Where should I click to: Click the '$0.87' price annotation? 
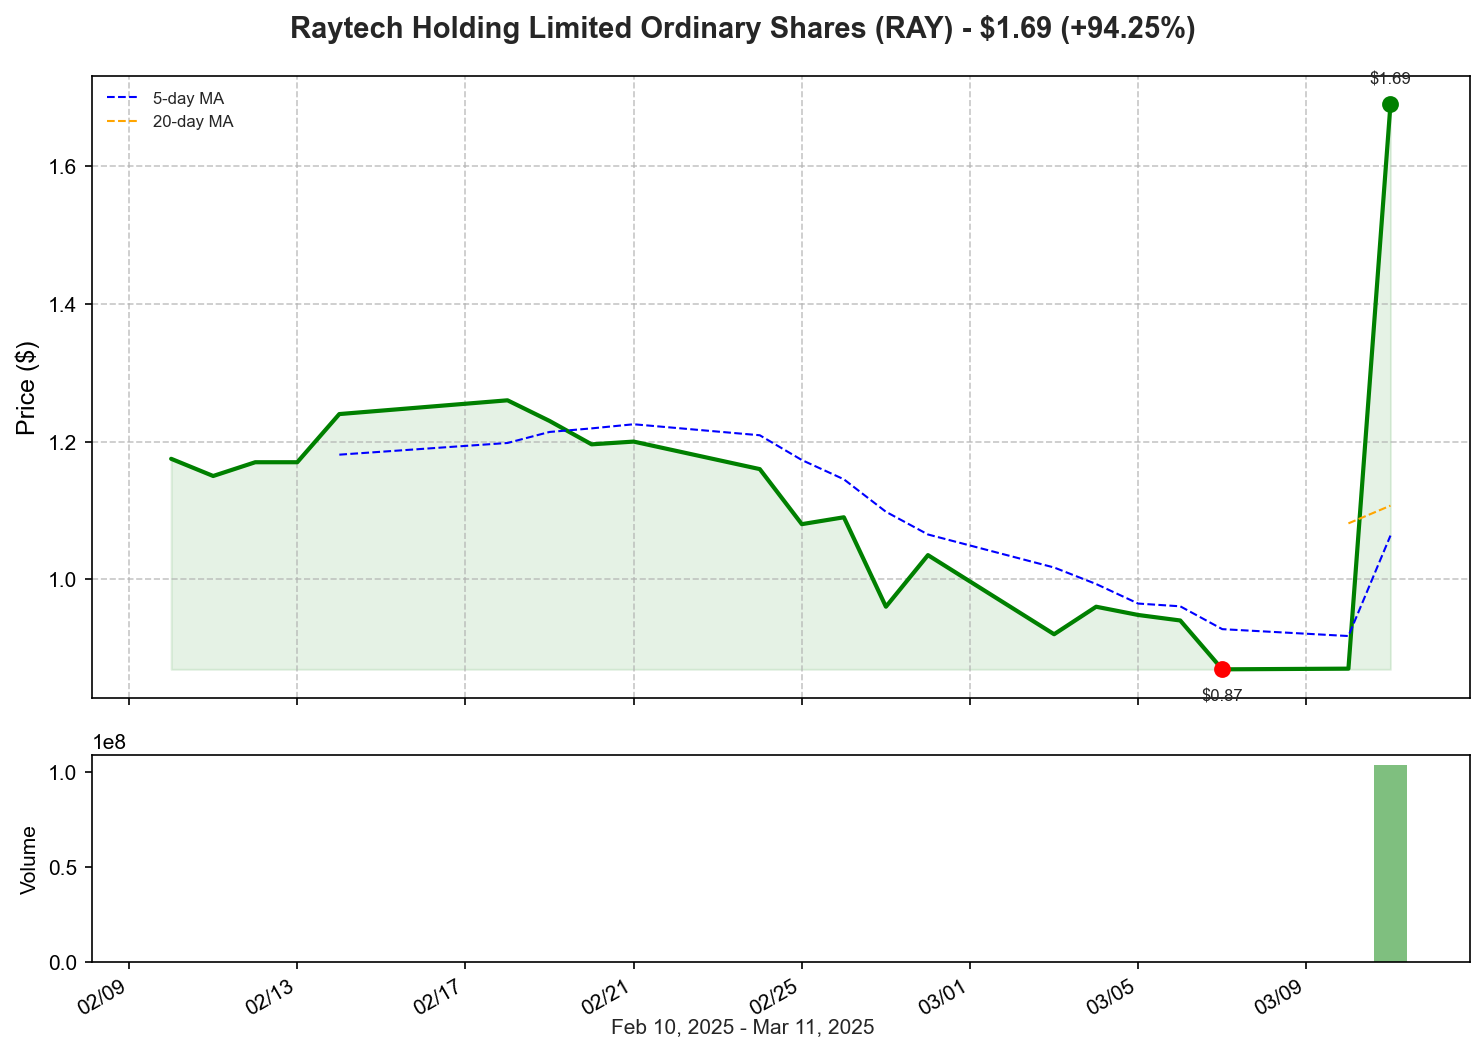click(x=1222, y=696)
